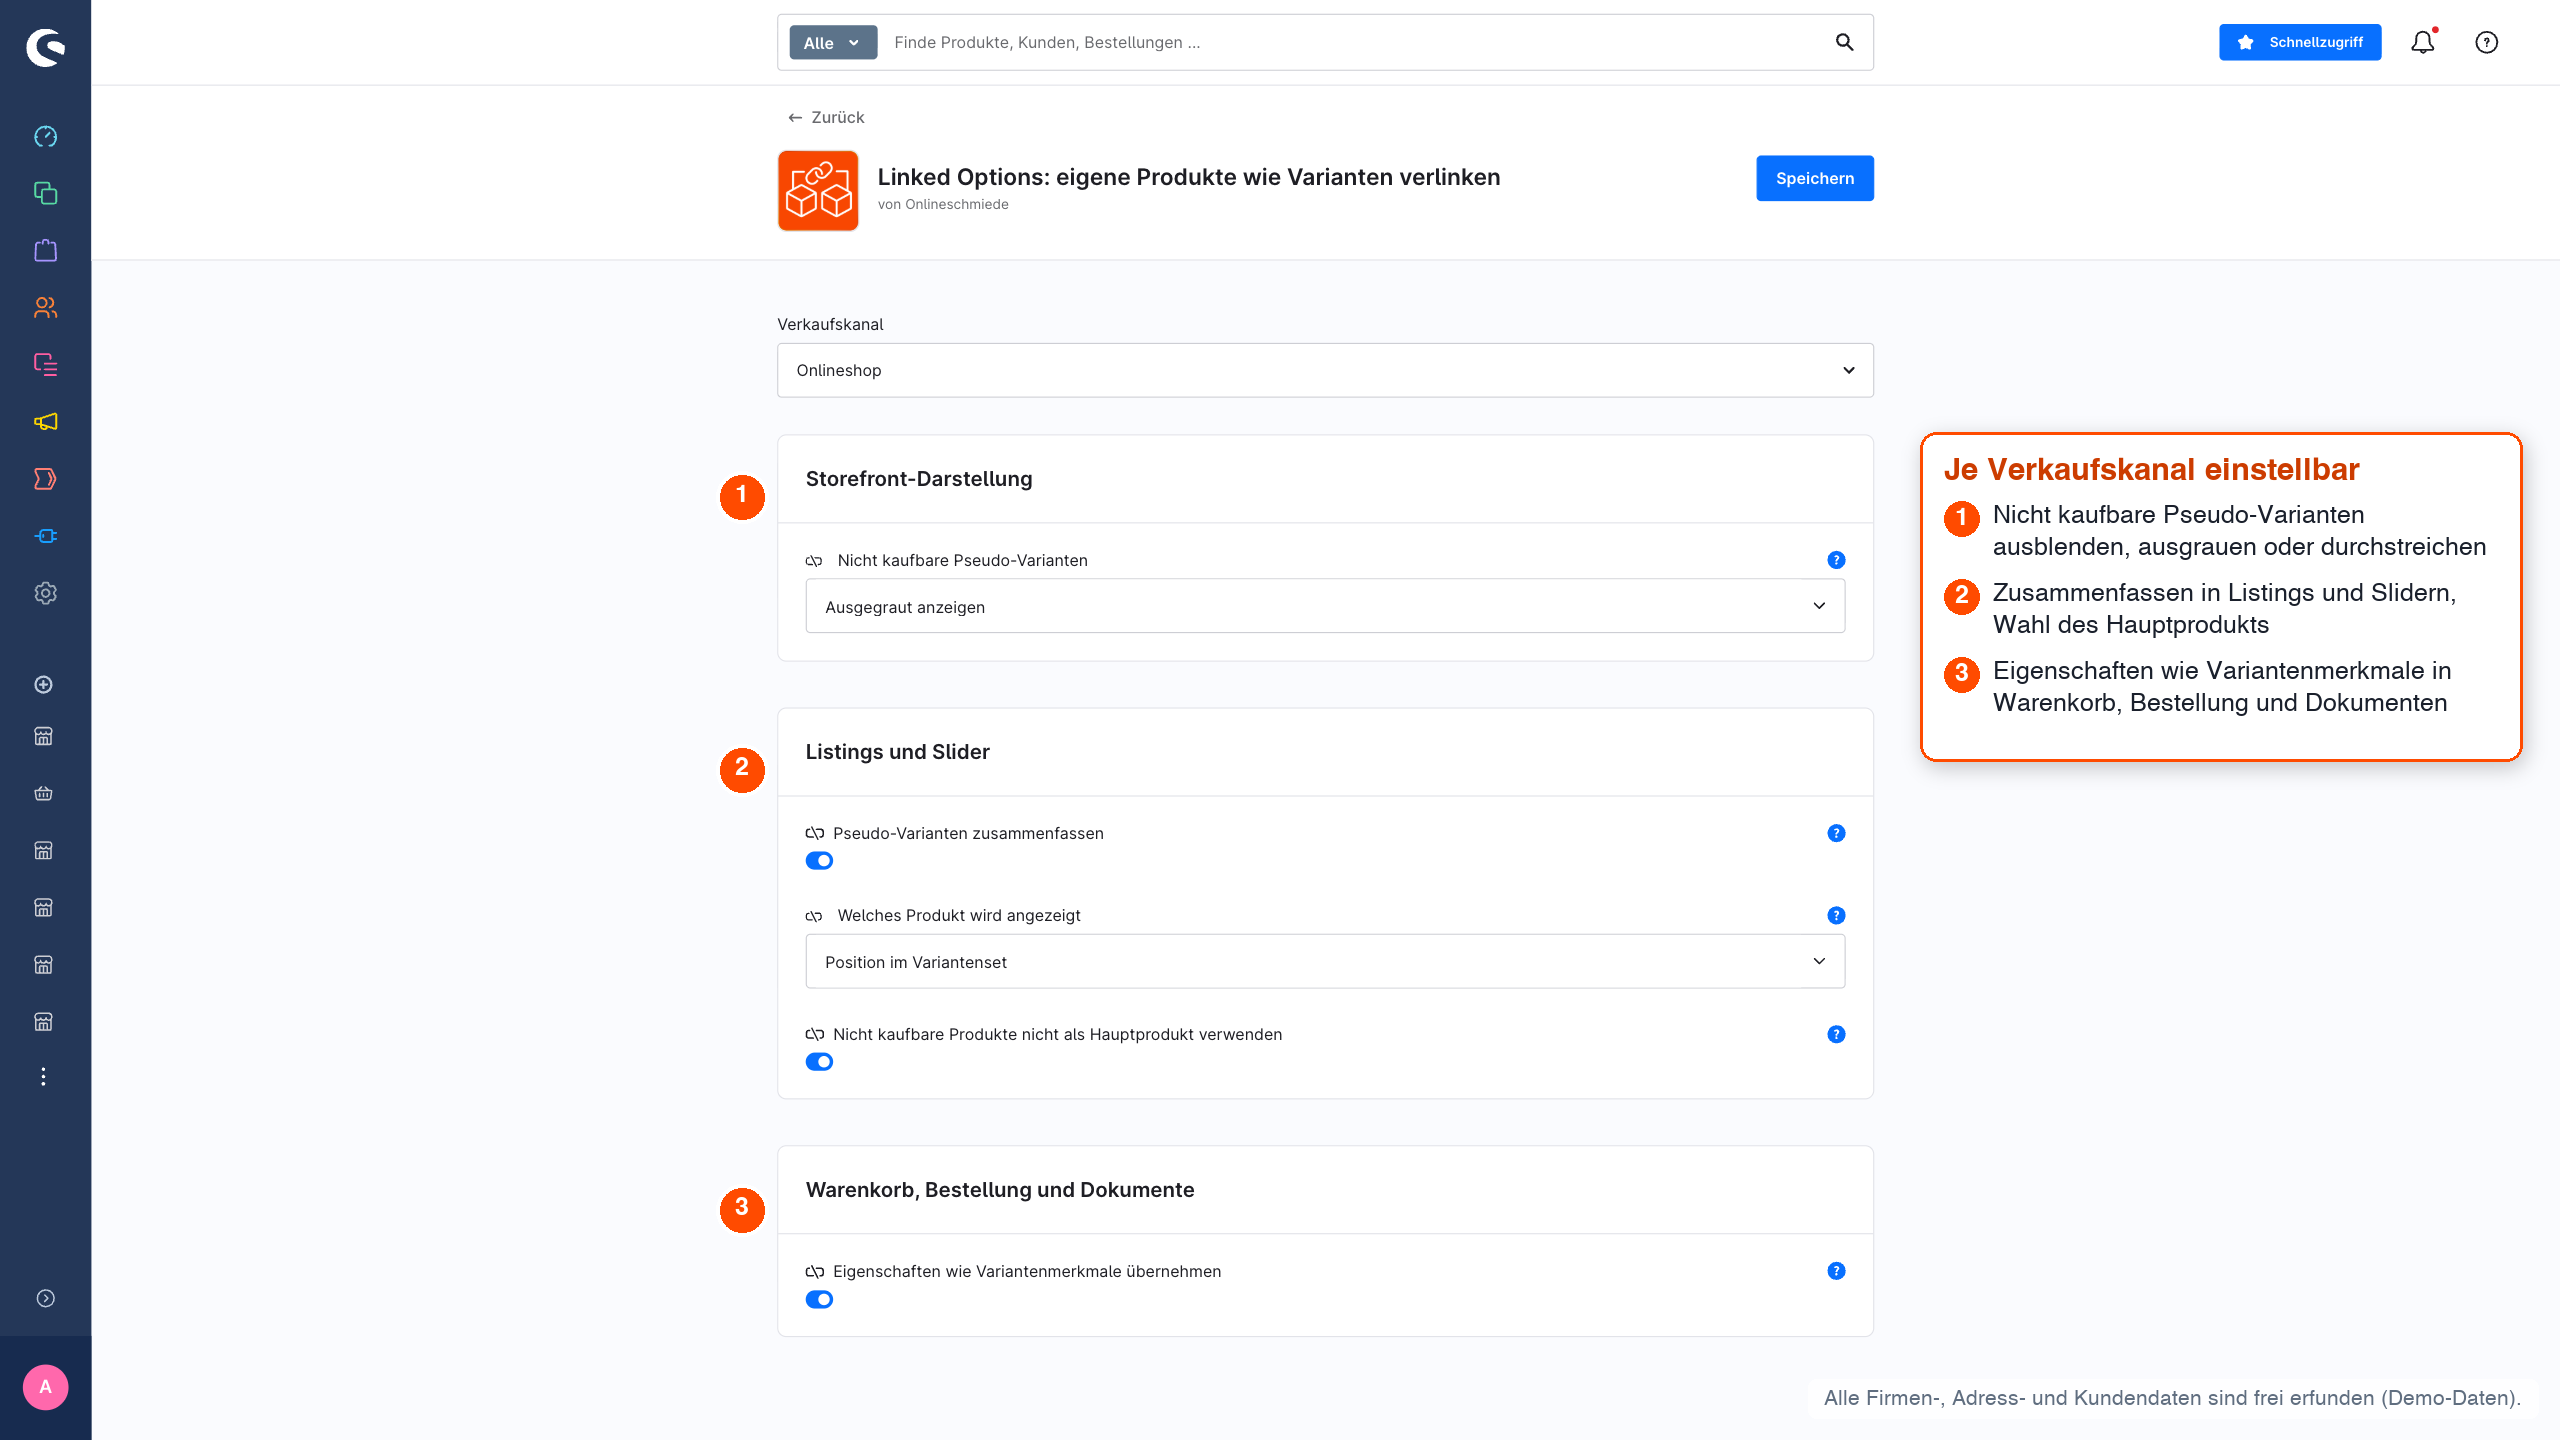This screenshot has width=2560, height=1440.
Task: Open Content via the pink layout sidebar icon
Action: (45, 364)
